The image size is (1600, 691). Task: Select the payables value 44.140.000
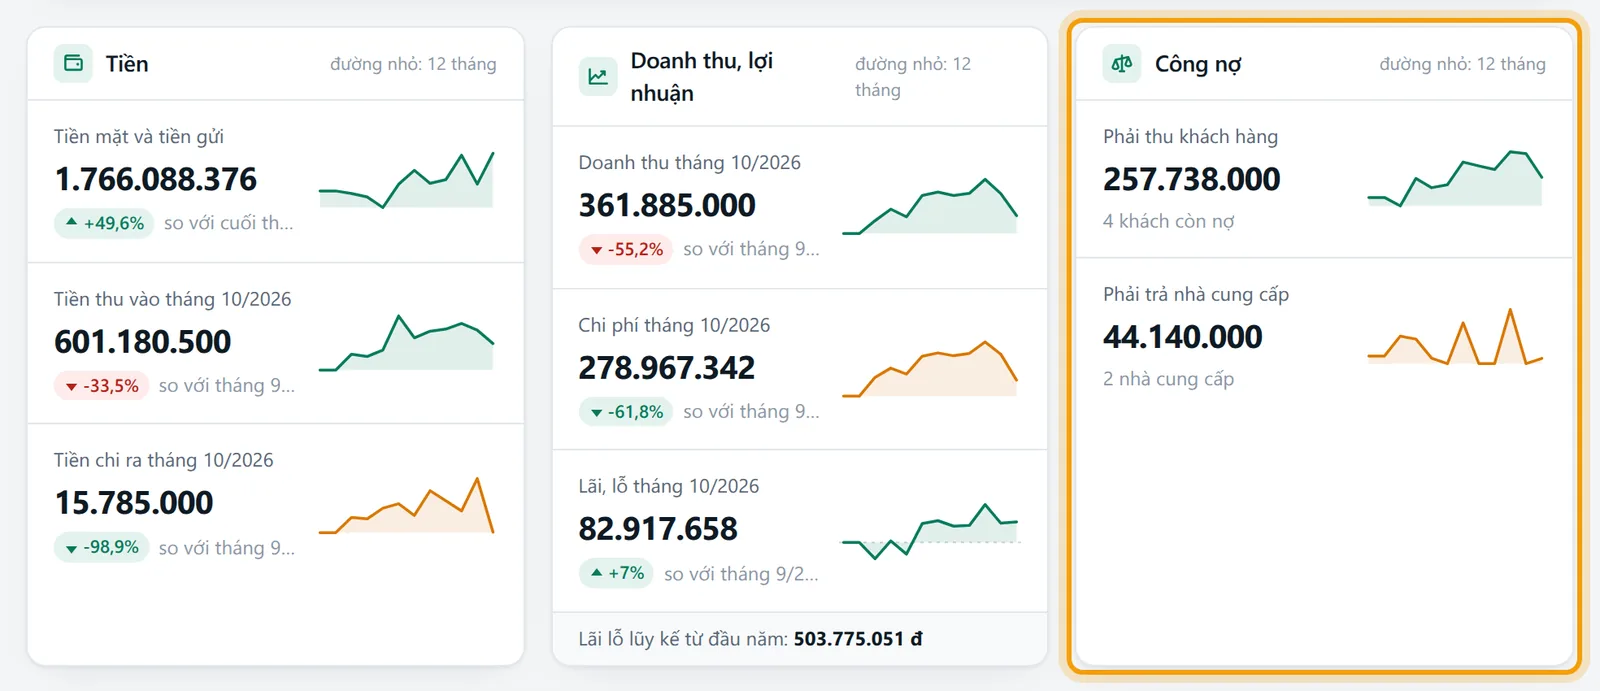click(x=1183, y=337)
